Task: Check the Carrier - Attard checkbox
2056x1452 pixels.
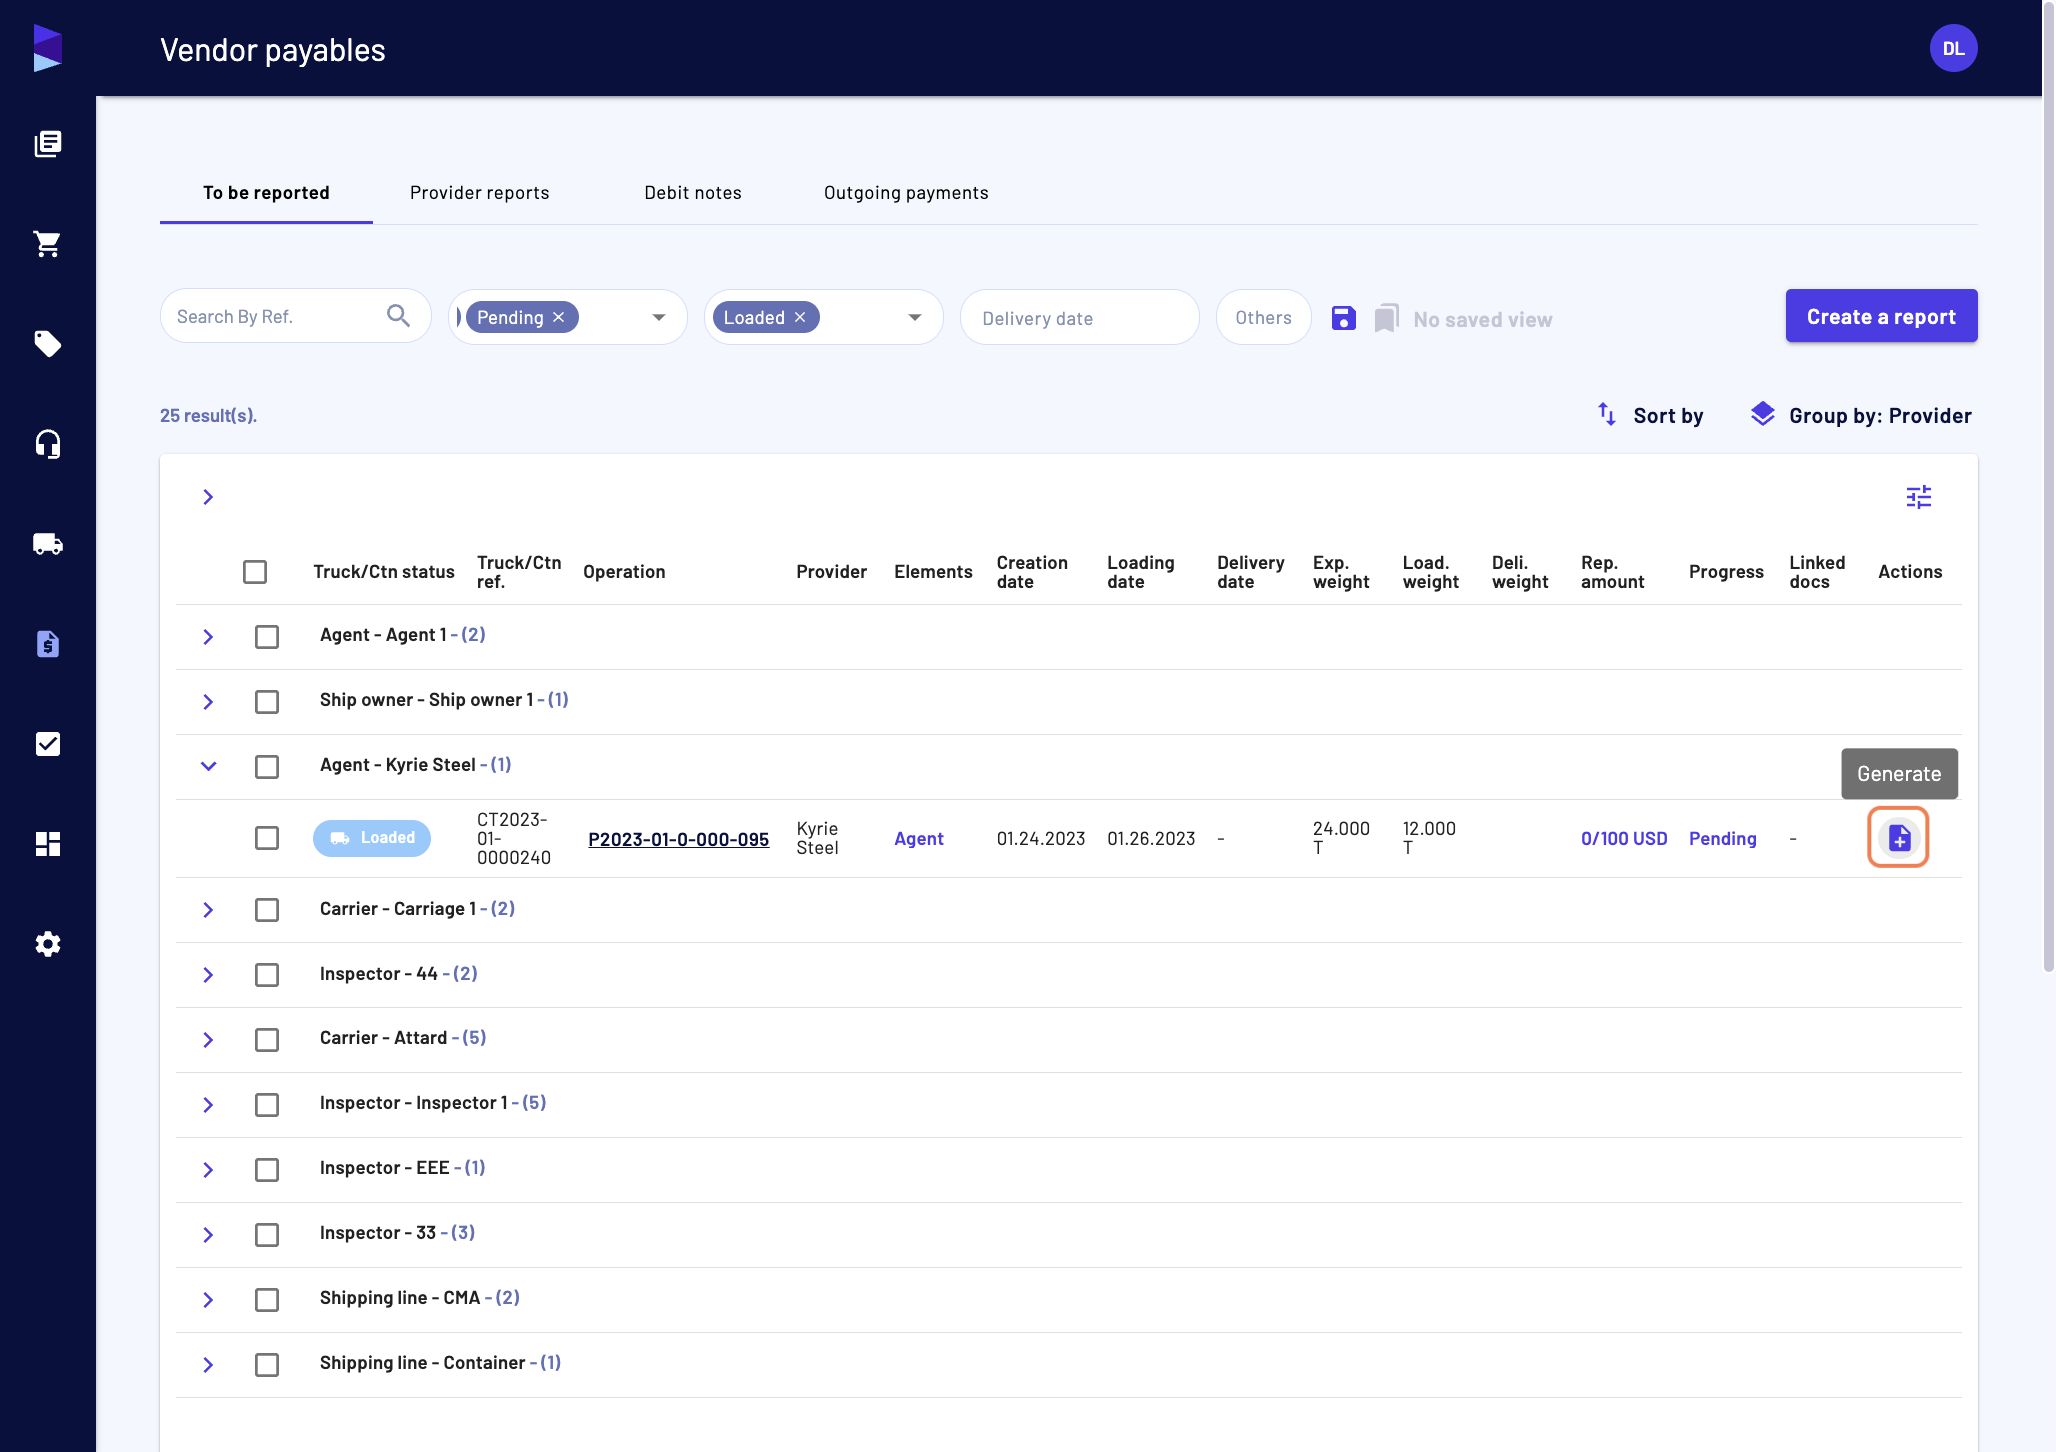Action: [x=266, y=1040]
